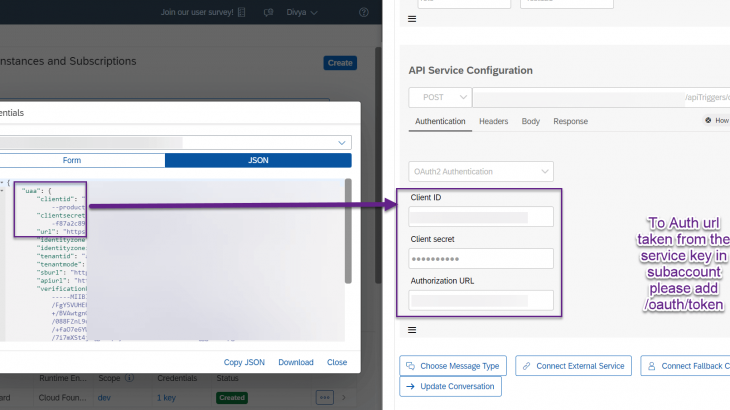Click the Created status badge
Screen dimensions: 730x410
click(x=232, y=398)
